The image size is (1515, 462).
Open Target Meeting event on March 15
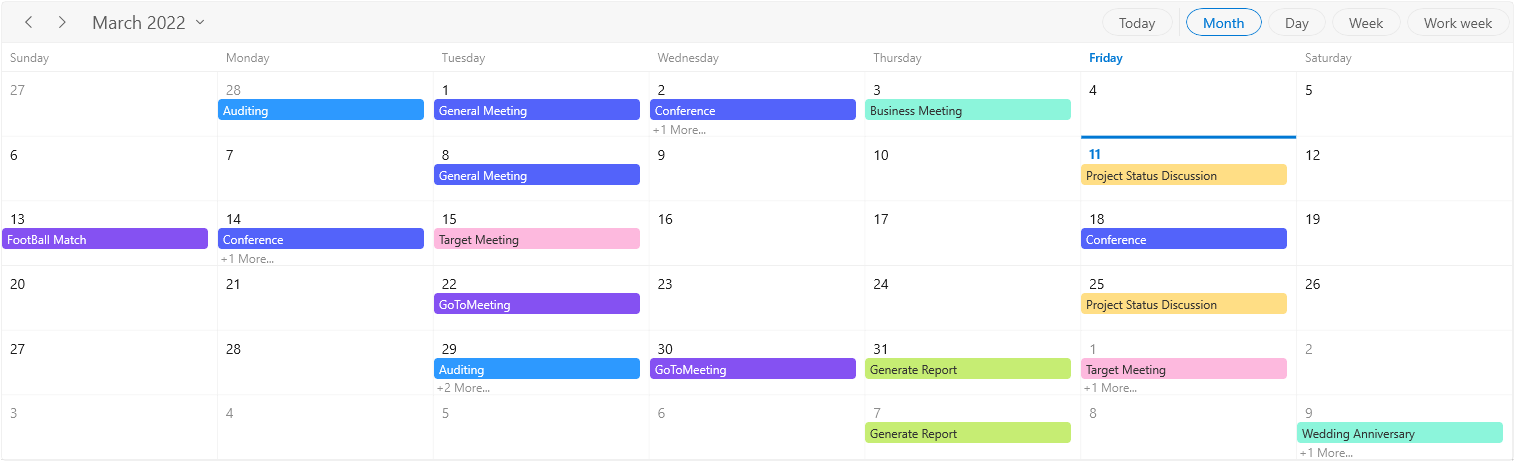pos(537,240)
